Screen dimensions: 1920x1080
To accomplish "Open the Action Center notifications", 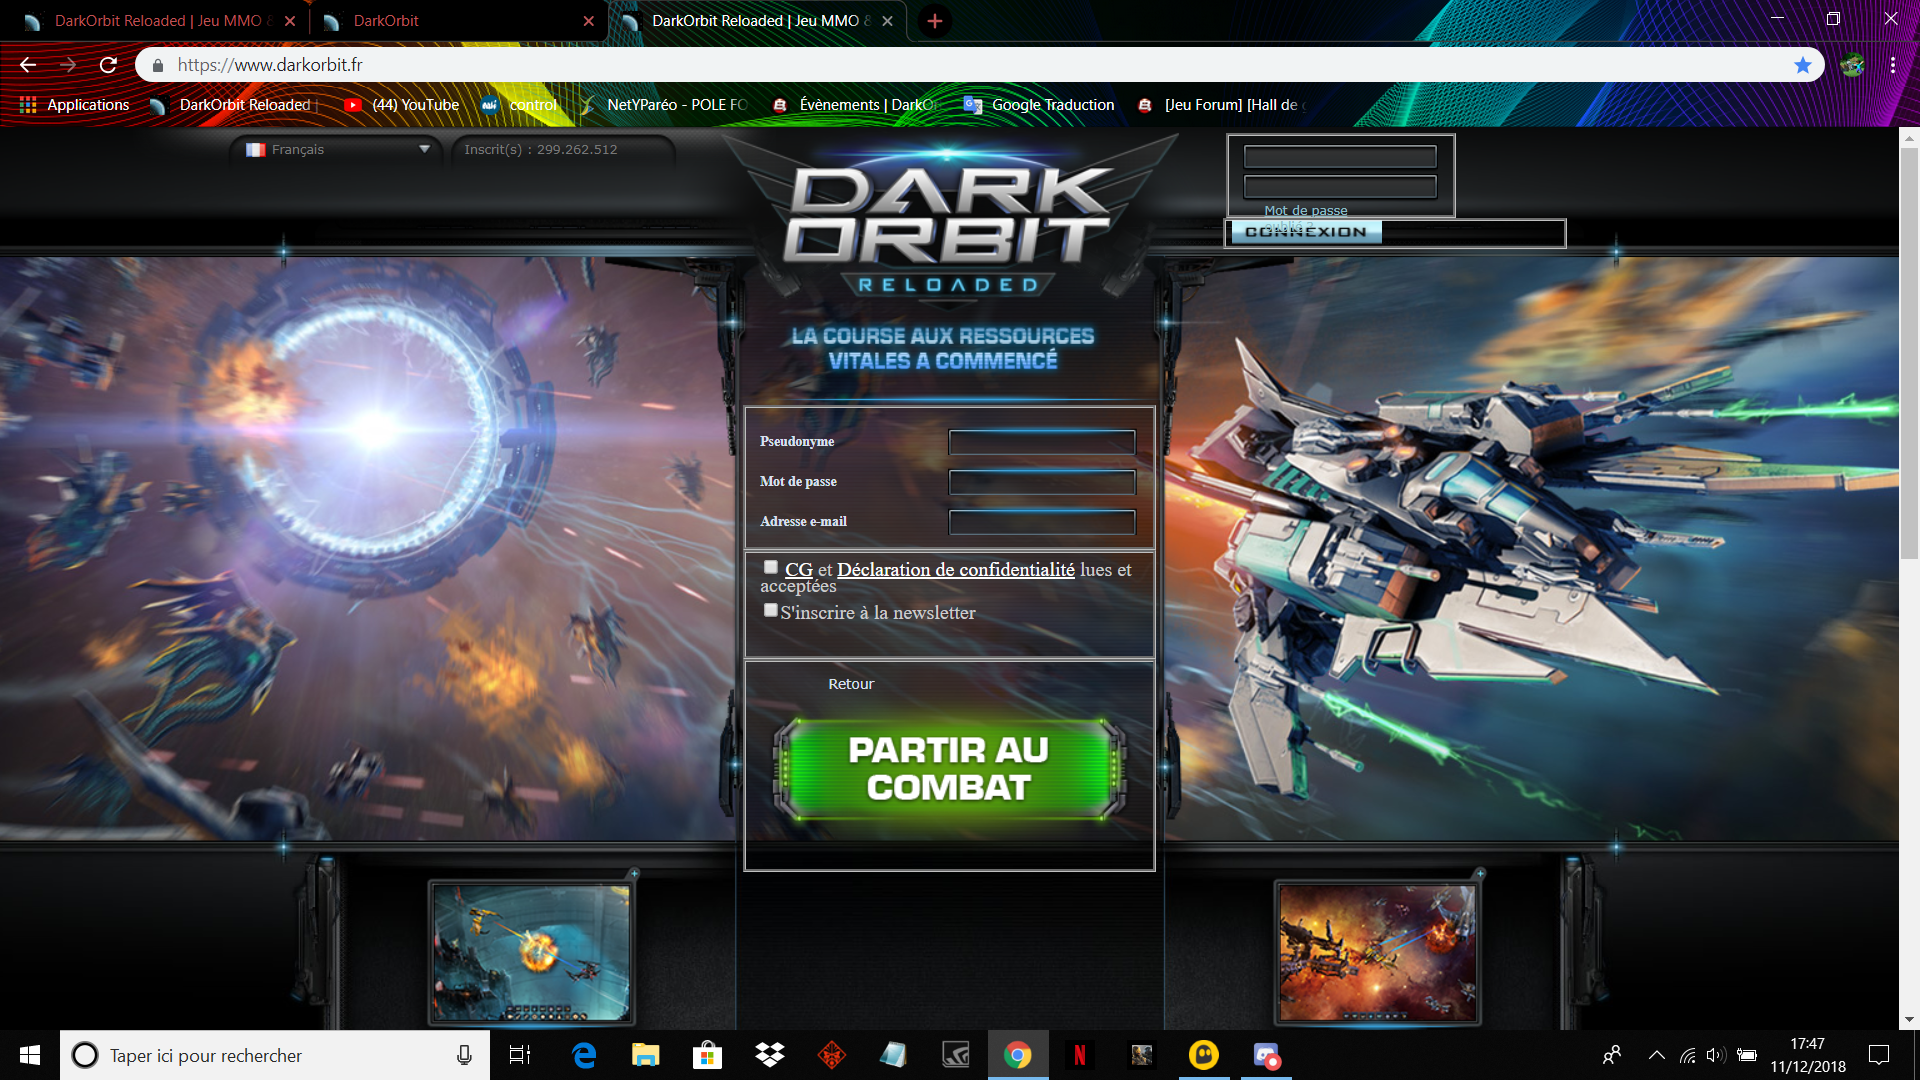I will [1879, 1055].
